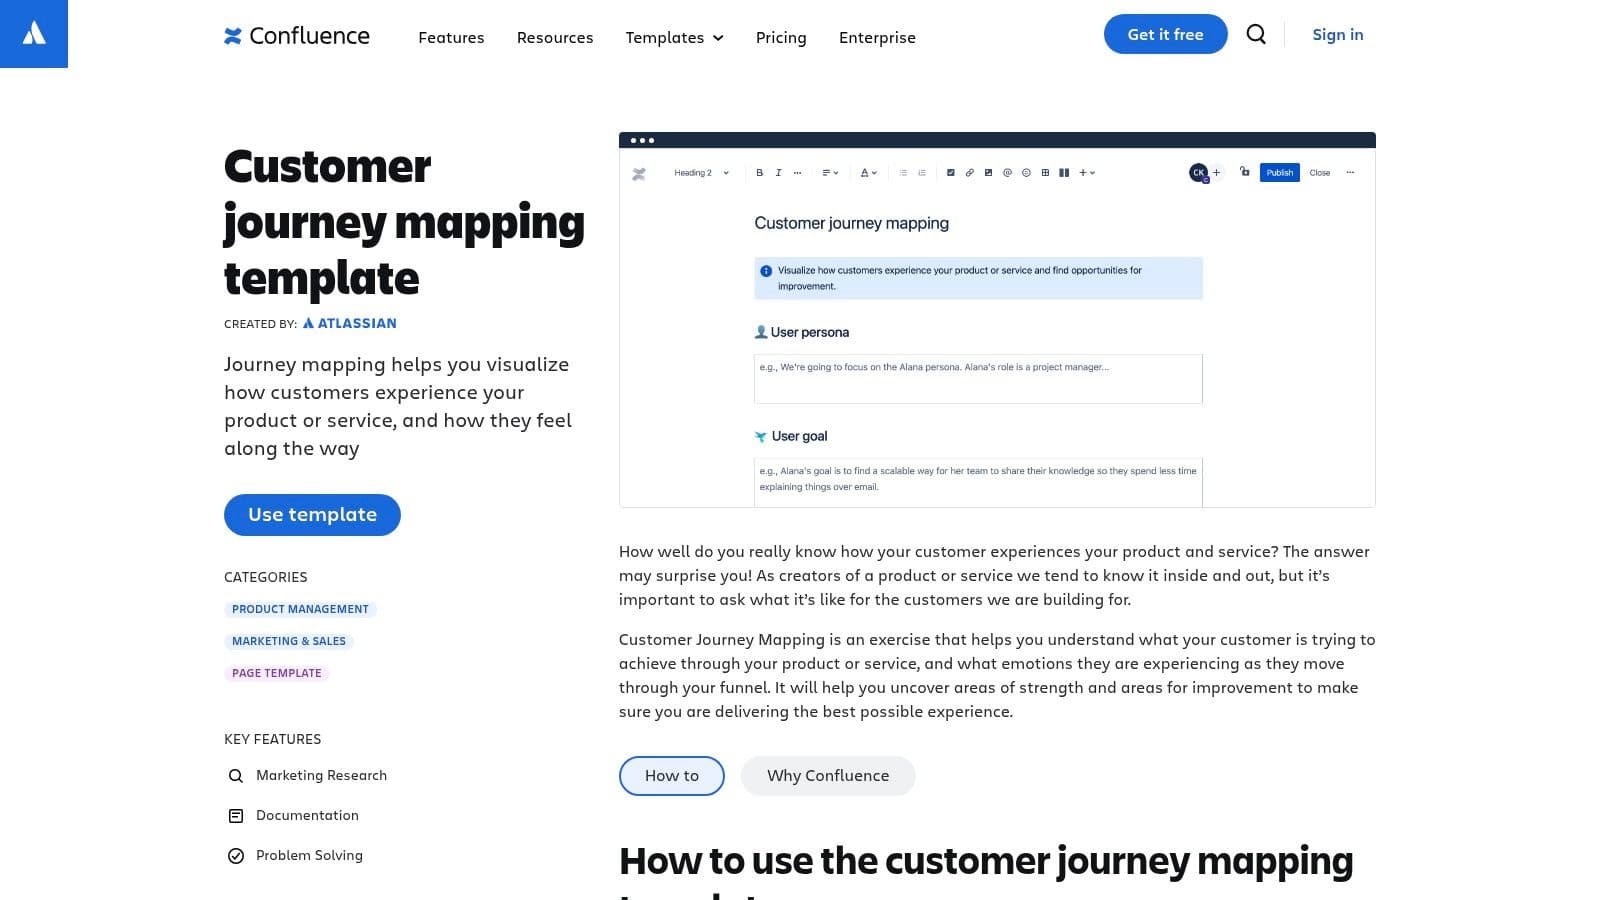Switch to the Why Confluence tab

[x=827, y=776]
